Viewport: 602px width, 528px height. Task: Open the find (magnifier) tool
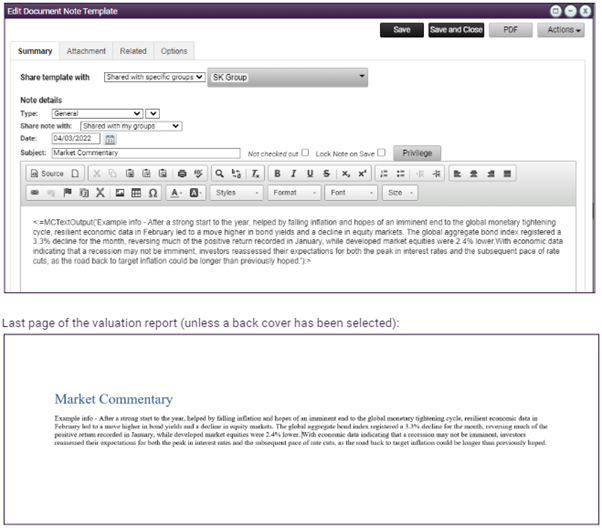pyautogui.click(x=220, y=173)
